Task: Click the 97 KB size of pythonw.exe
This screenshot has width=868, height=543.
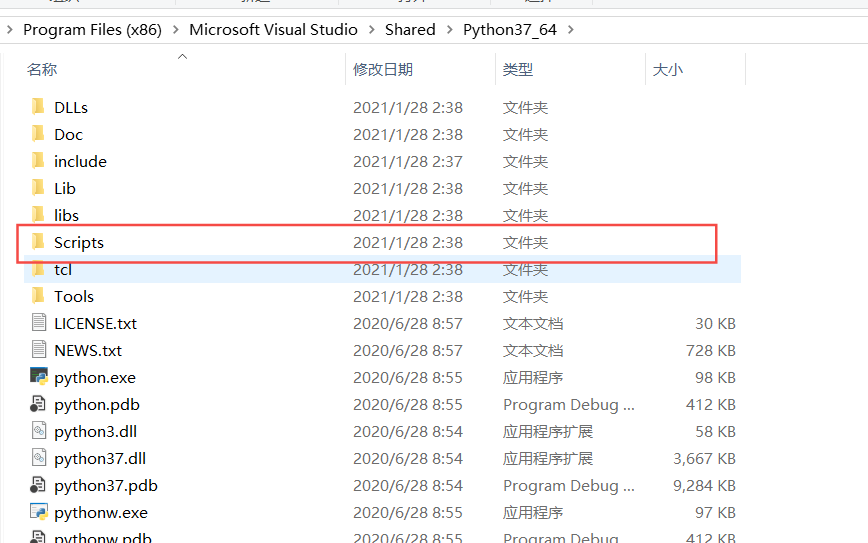Action: pos(715,513)
